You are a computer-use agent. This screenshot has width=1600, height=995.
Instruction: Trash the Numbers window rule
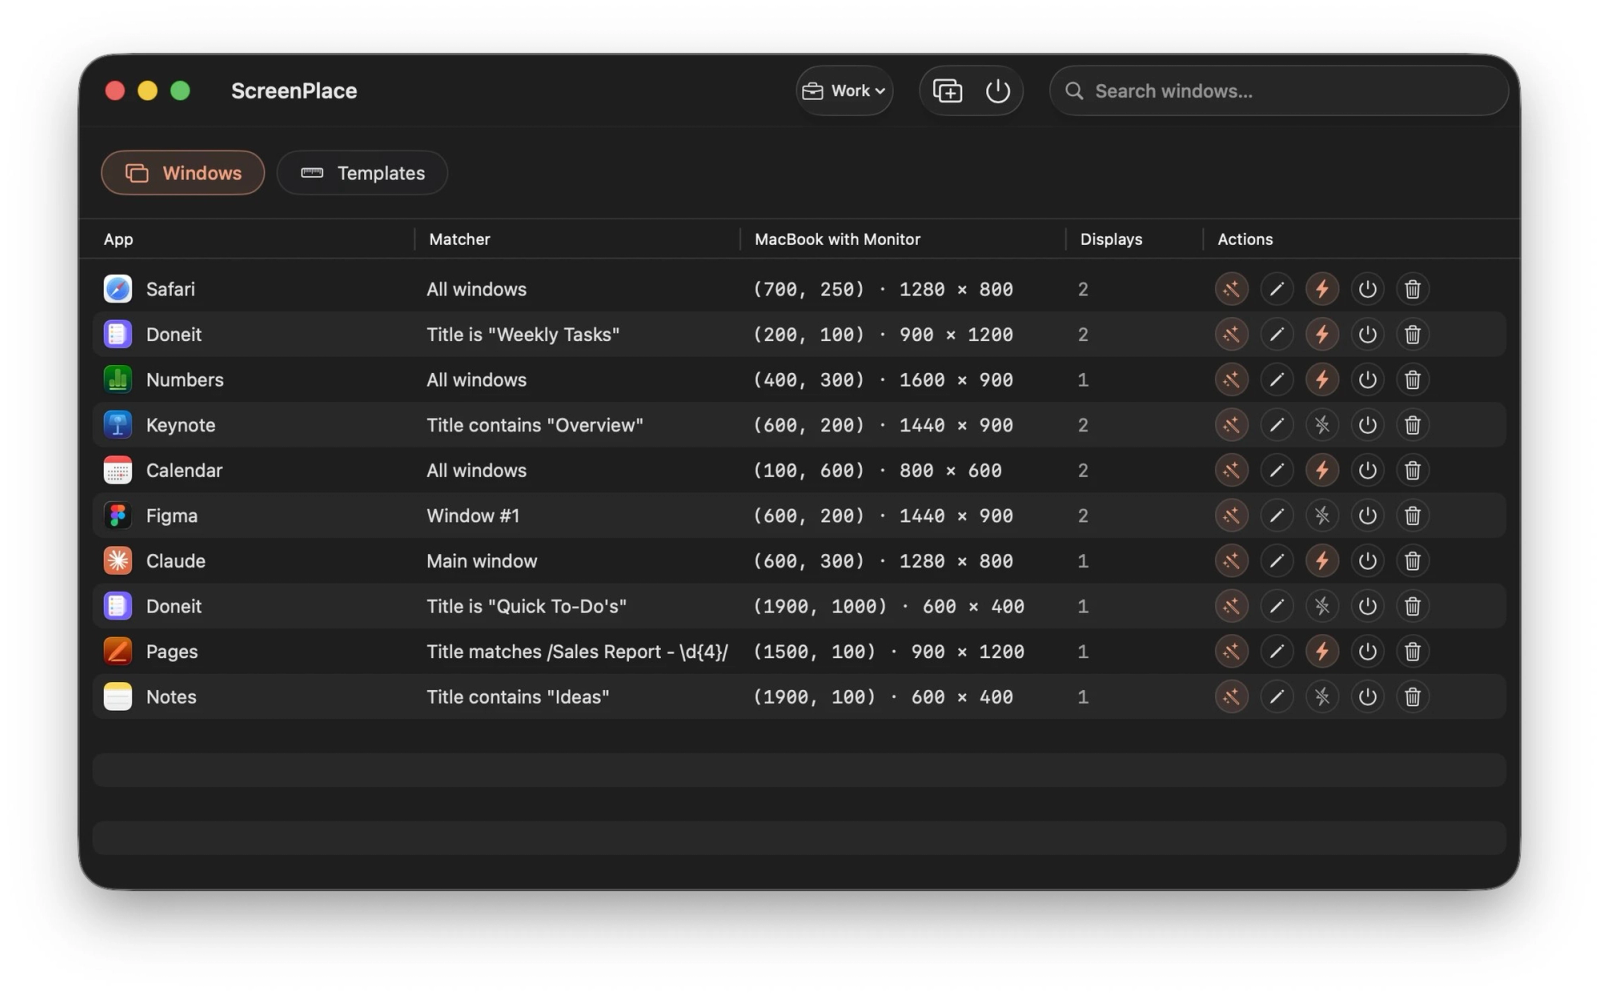tap(1412, 380)
